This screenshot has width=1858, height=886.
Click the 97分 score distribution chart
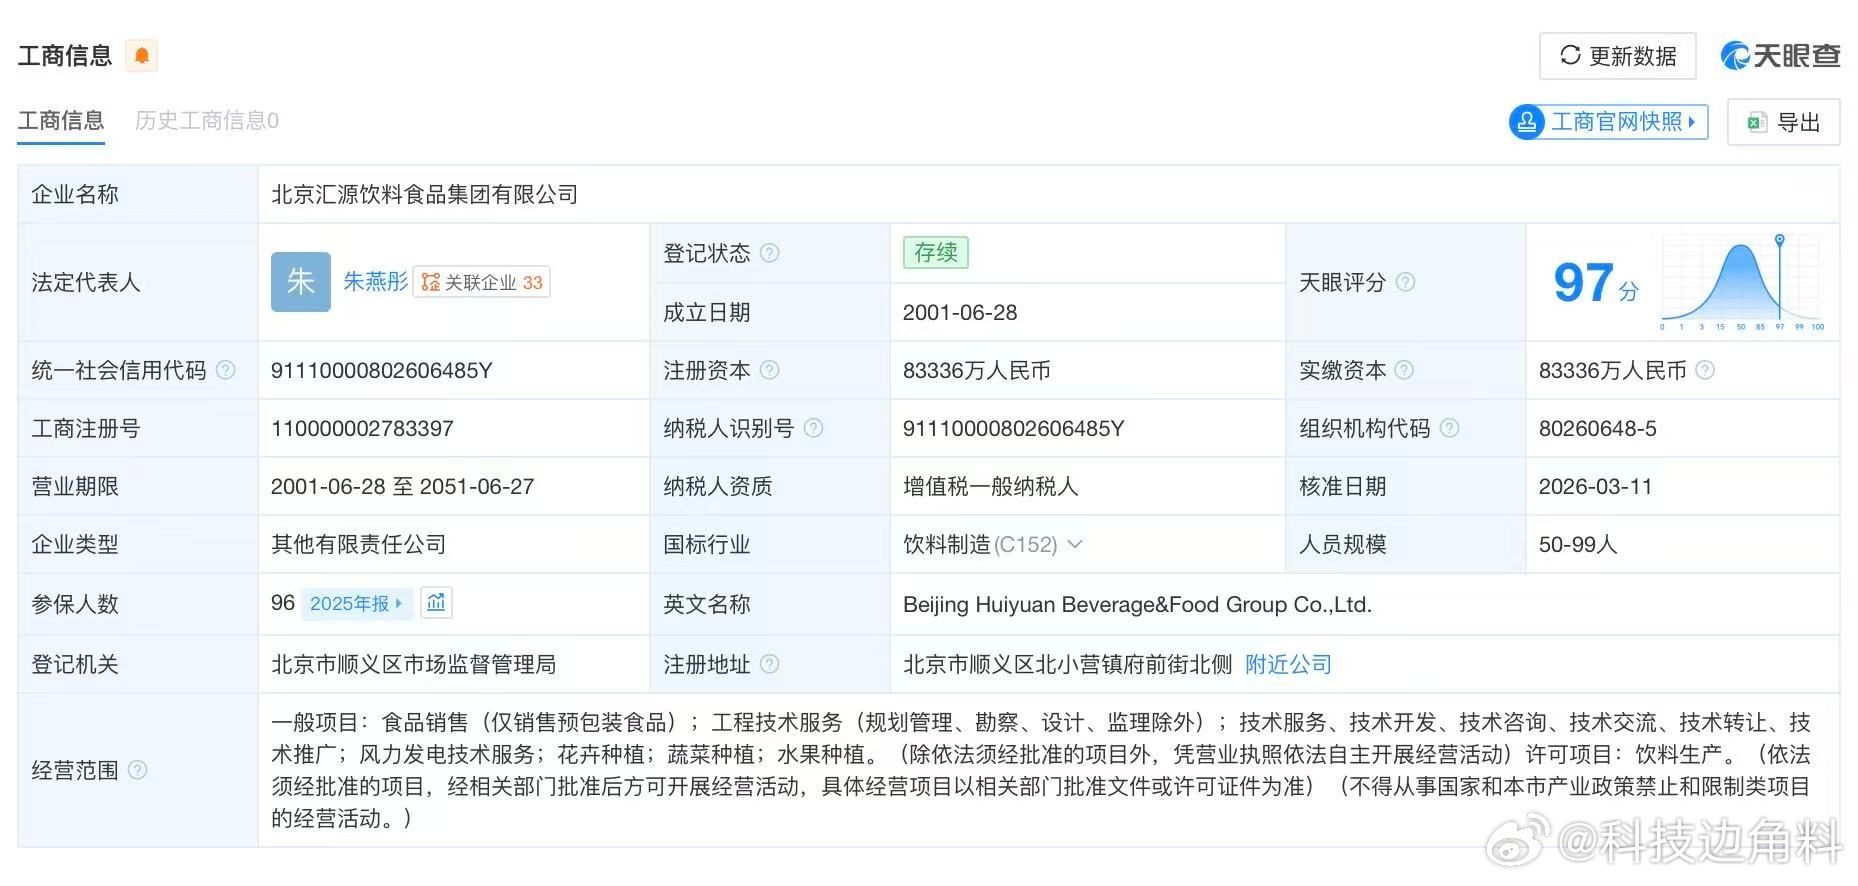point(1743,282)
